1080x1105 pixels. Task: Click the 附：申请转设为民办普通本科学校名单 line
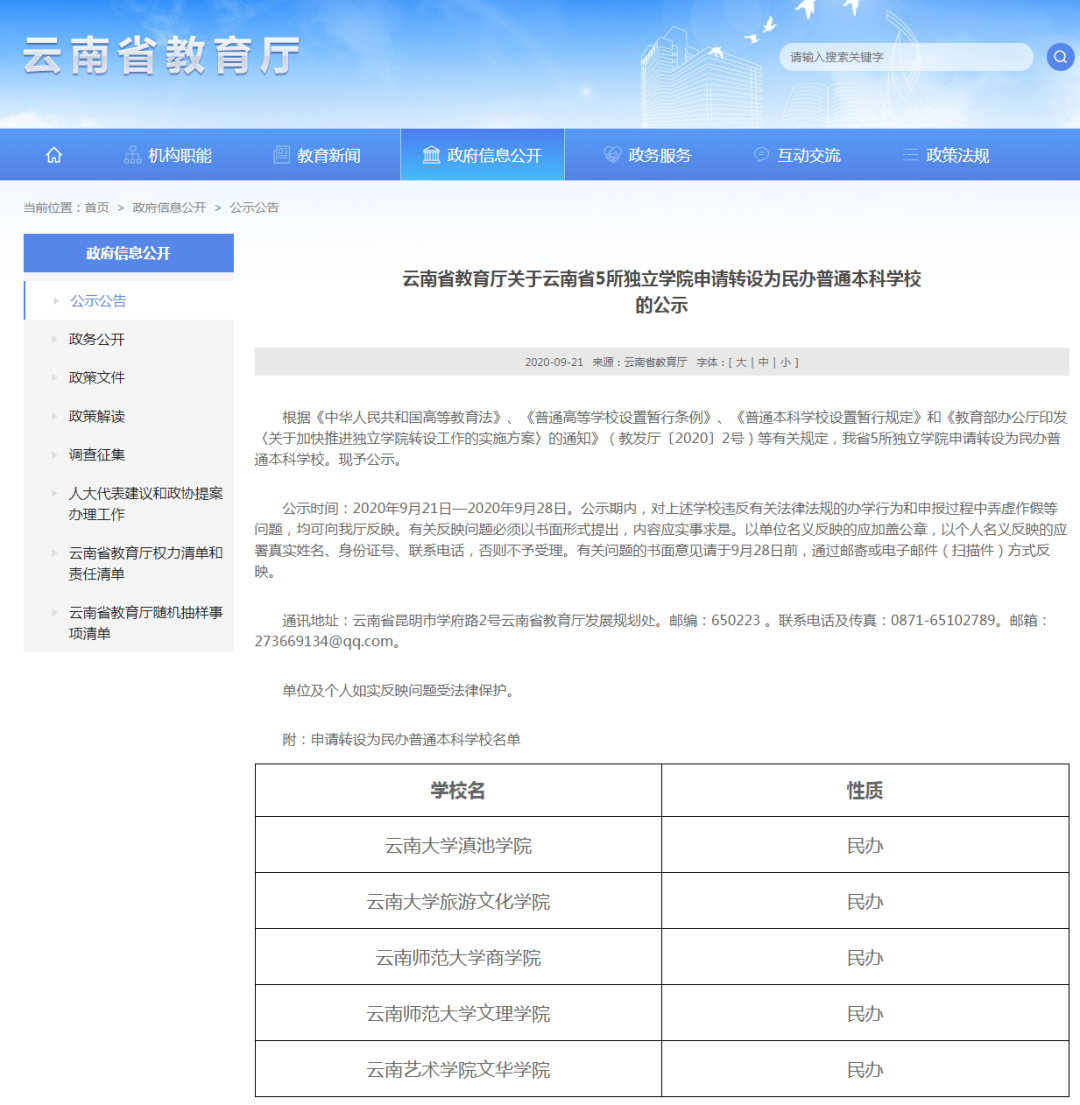pyautogui.click(x=402, y=739)
